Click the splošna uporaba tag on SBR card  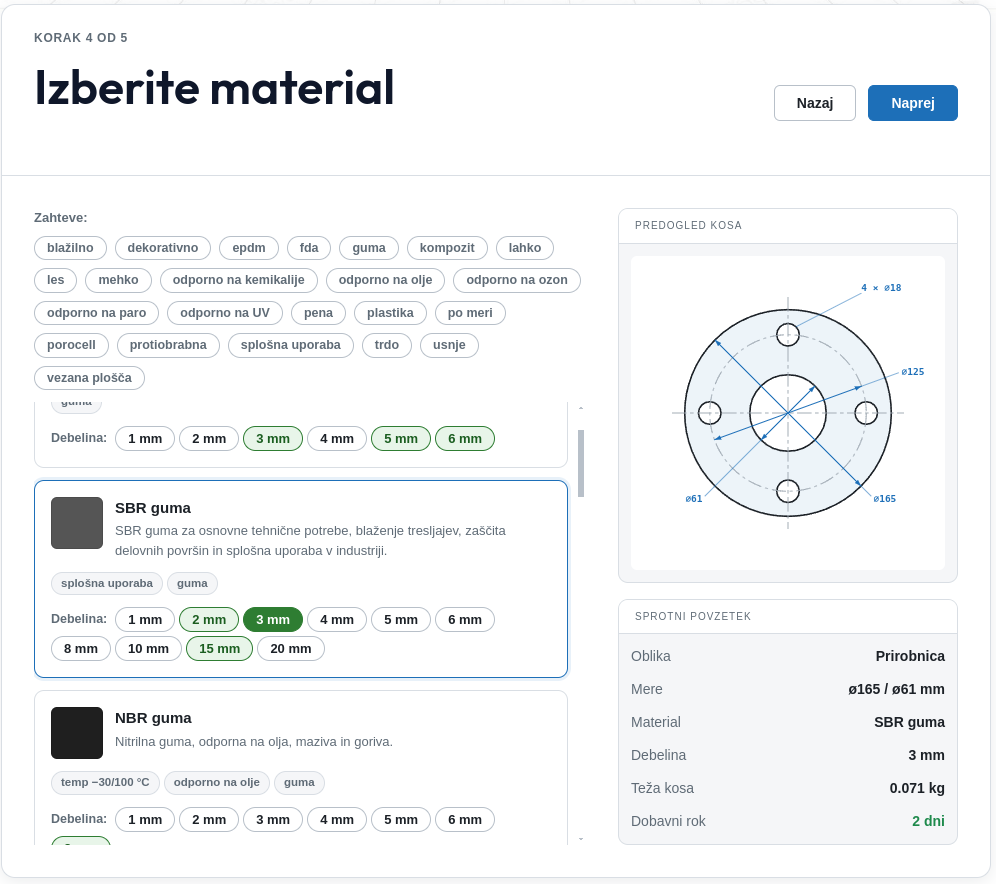(x=107, y=584)
